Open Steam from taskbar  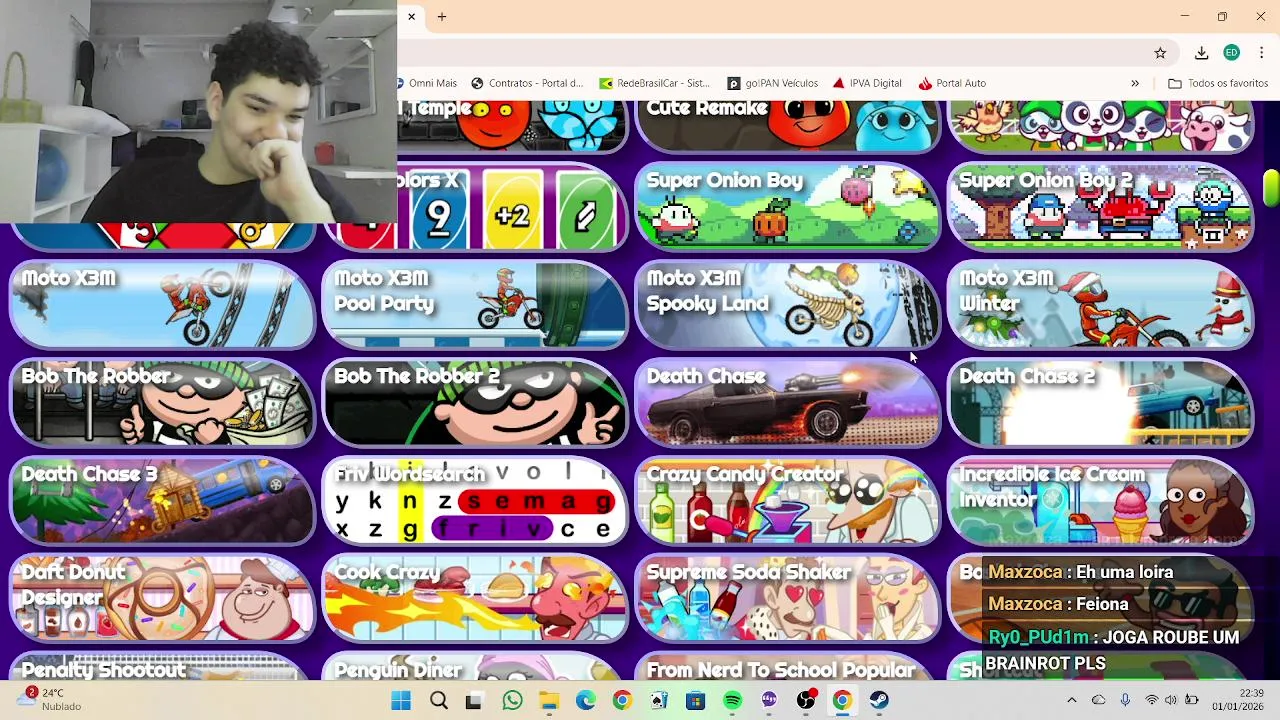pyautogui.click(x=879, y=700)
